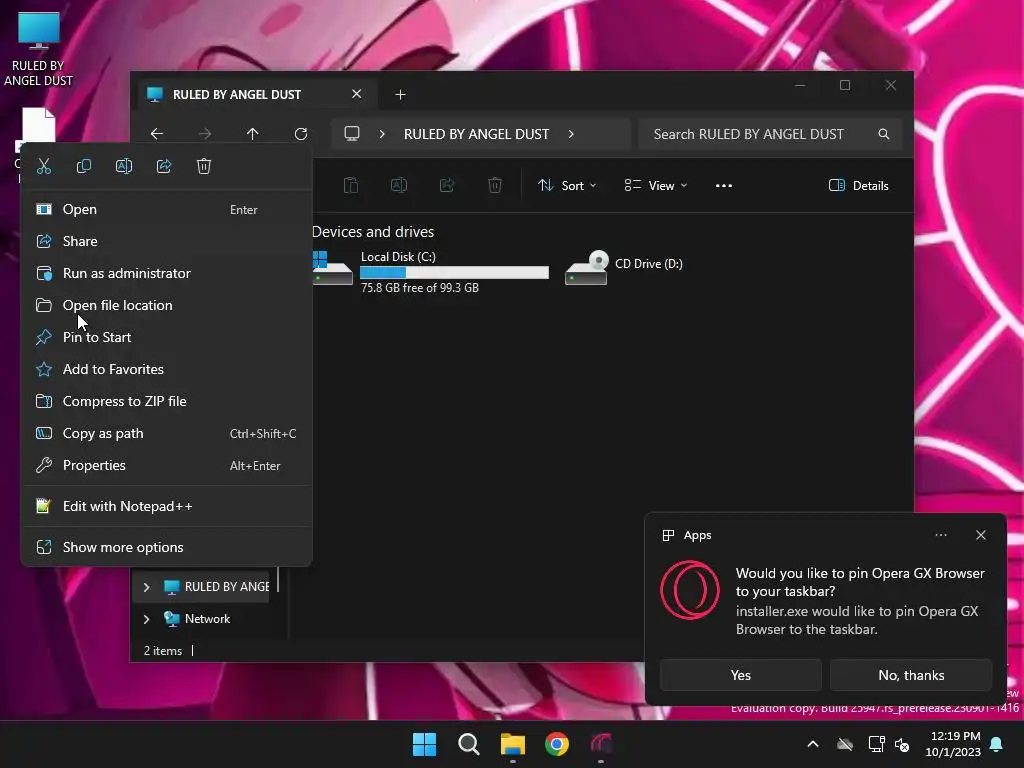Toggle the Details pane

click(x=859, y=185)
